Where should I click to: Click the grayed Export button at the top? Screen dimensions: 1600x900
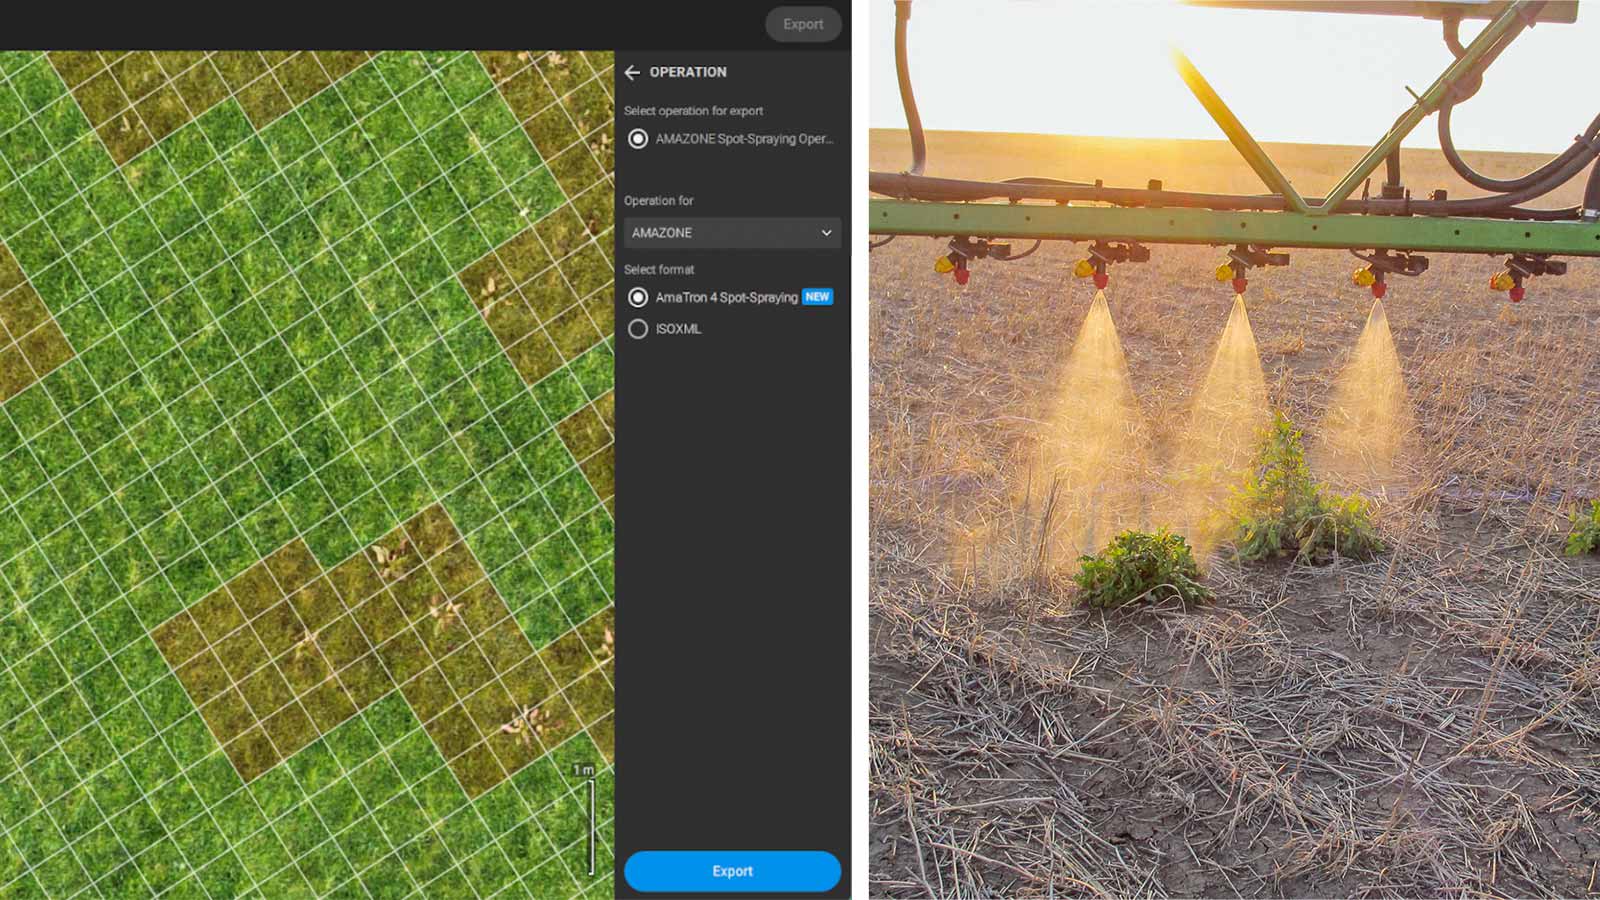pyautogui.click(x=803, y=24)
